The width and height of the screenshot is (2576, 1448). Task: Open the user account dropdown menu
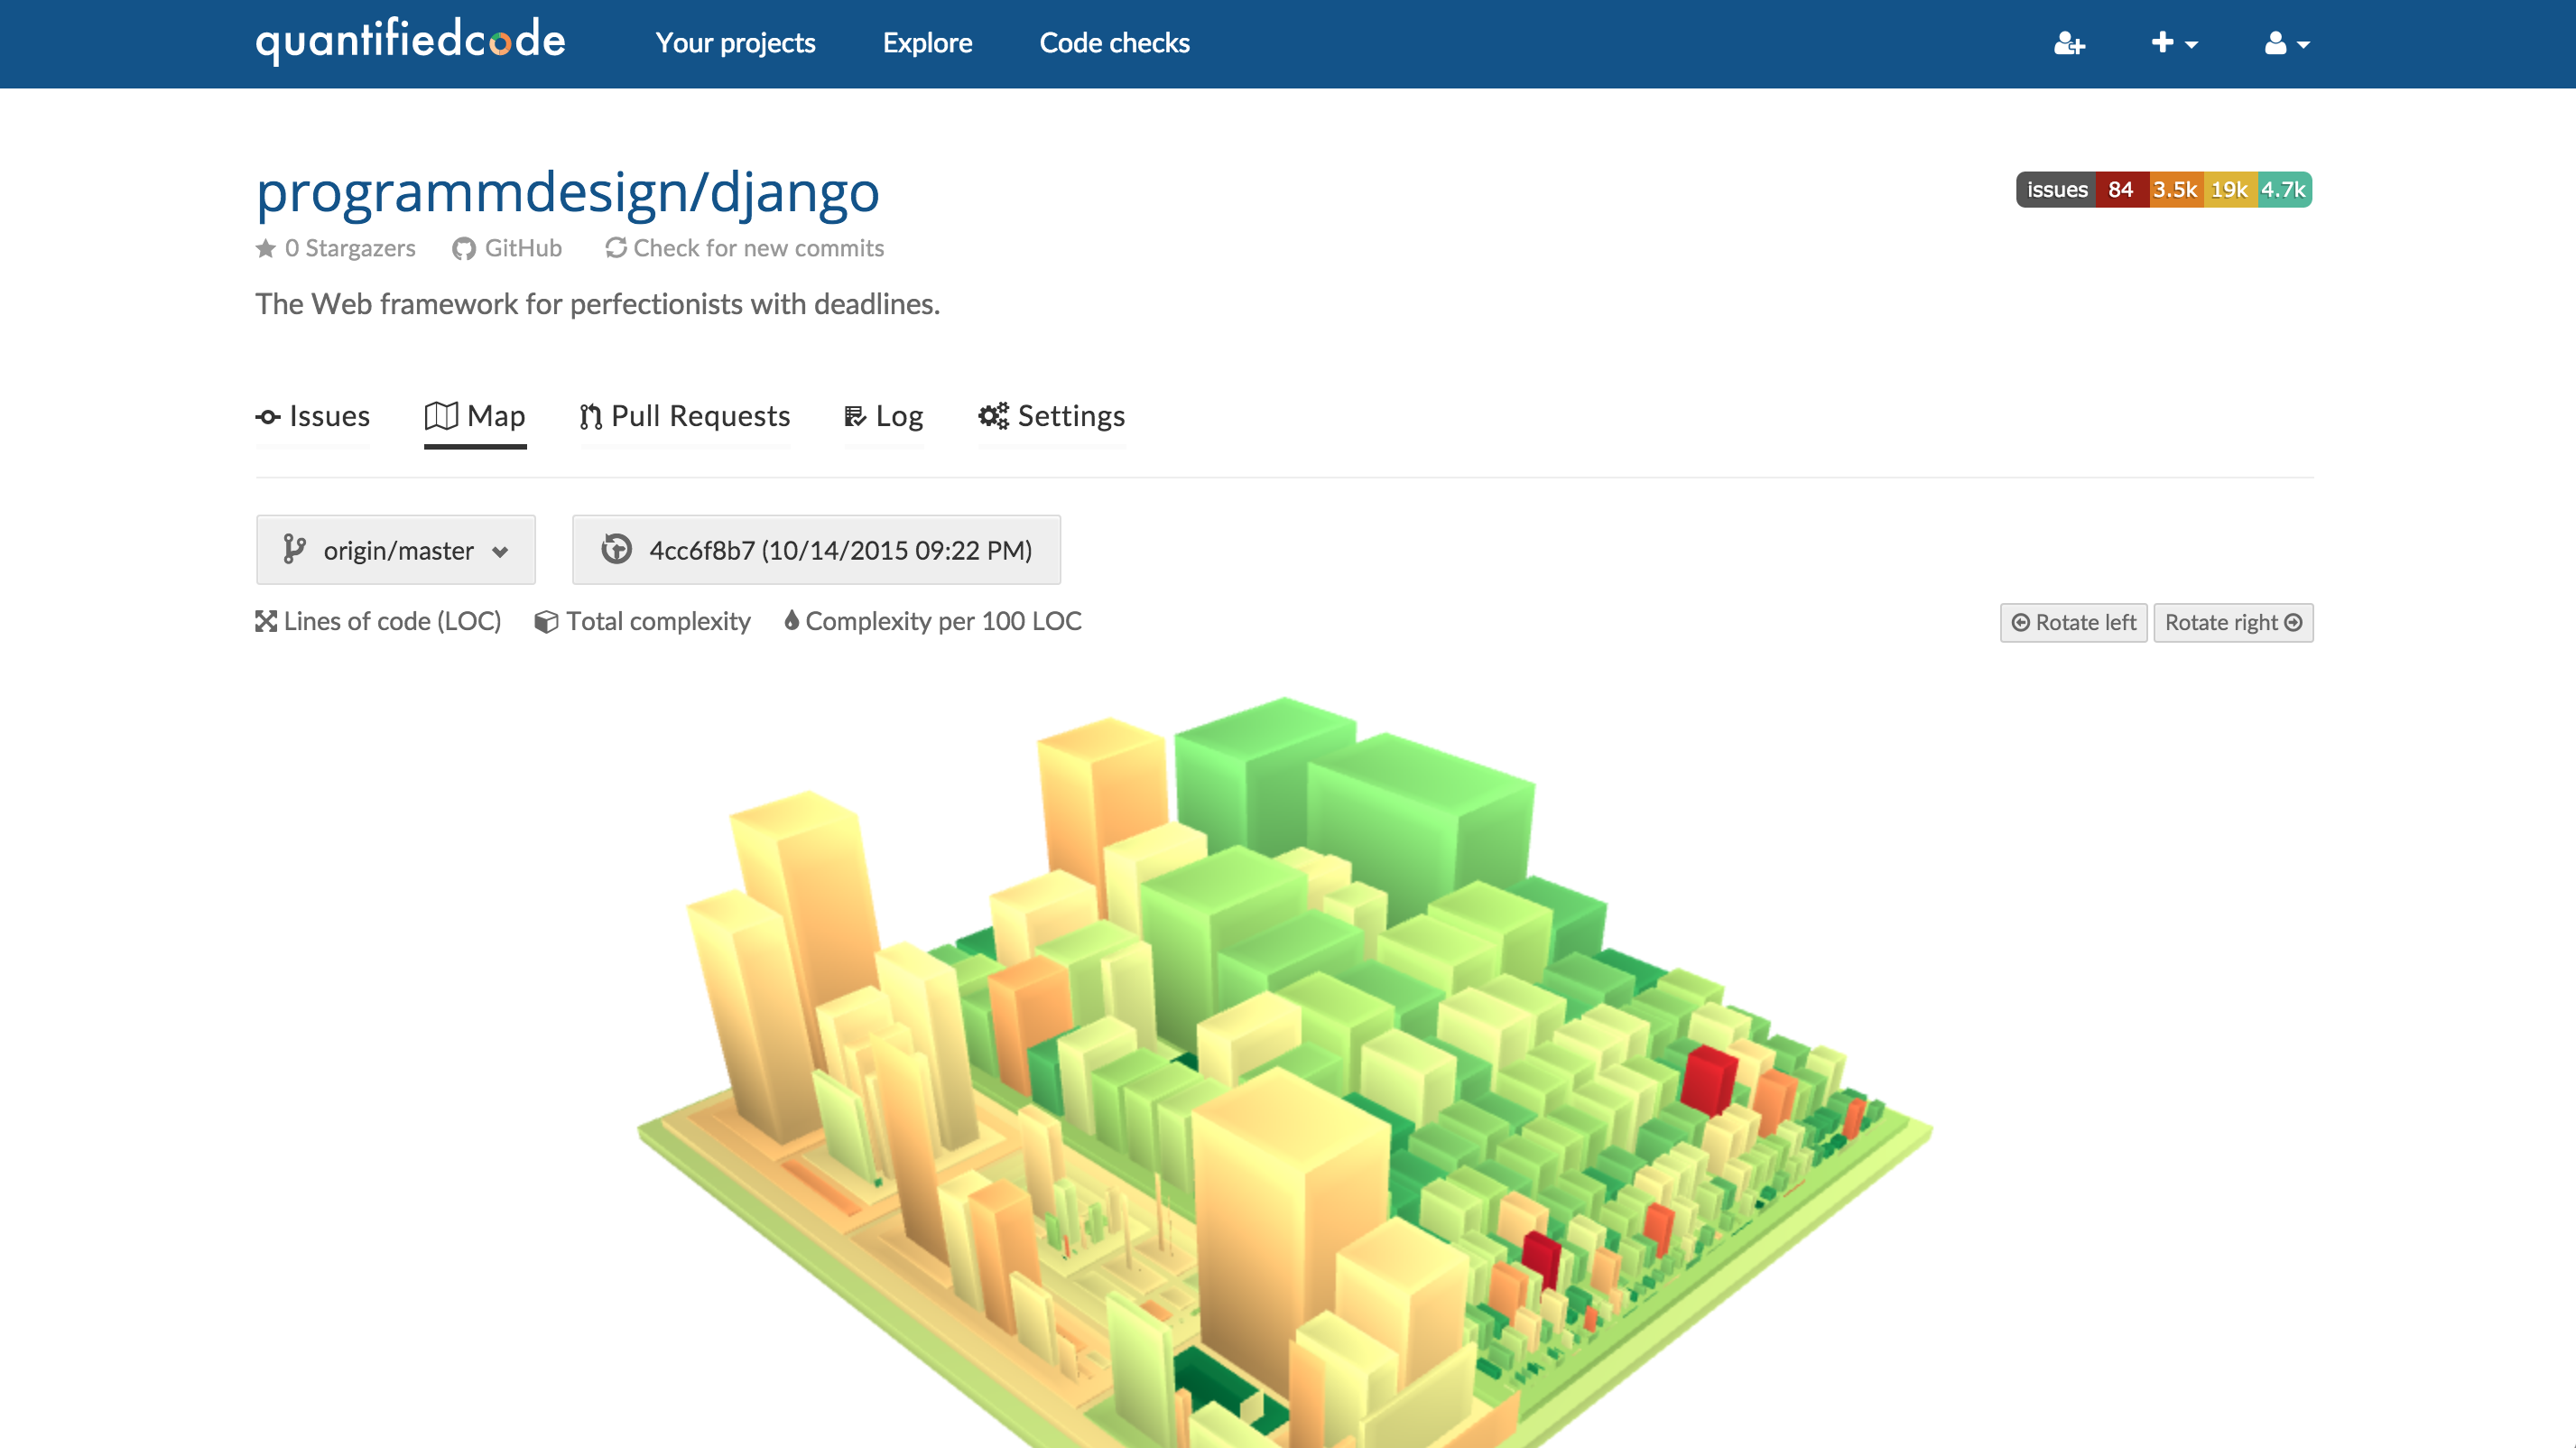[2286, 44]
